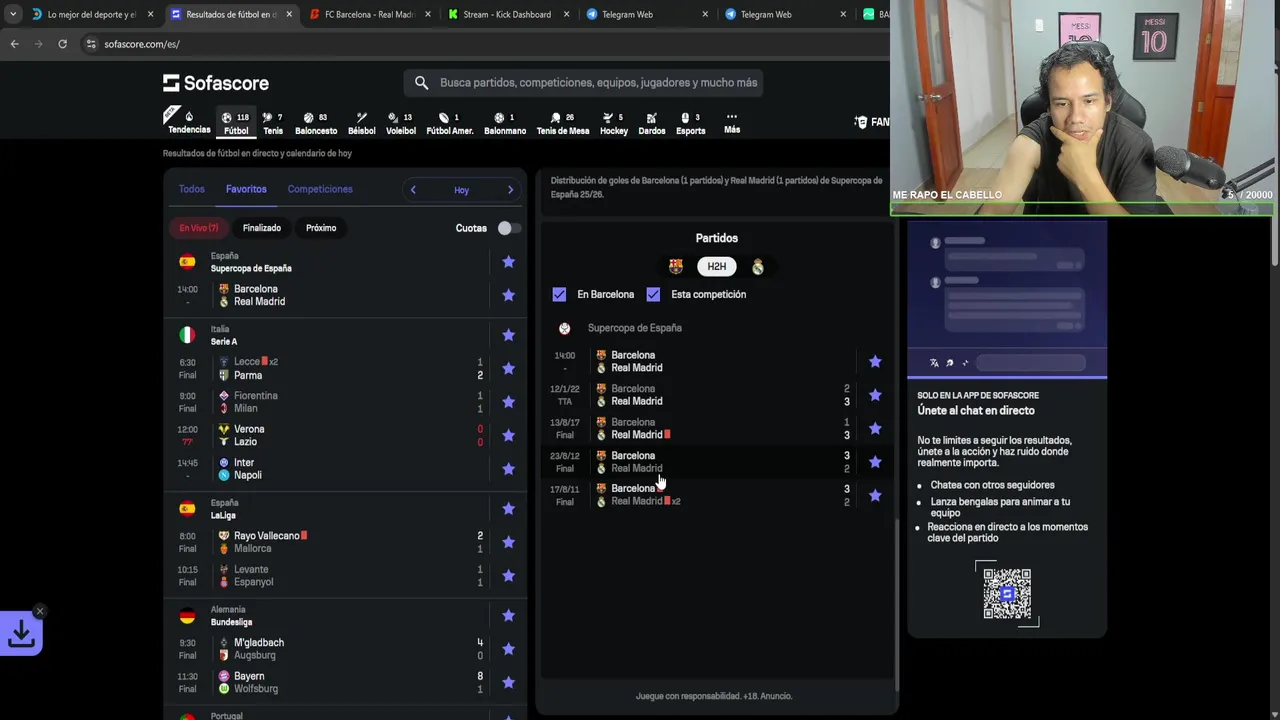Click the Sofascore logo
The height and width of the screenshot is (720, 1280).
click(216, 83)
